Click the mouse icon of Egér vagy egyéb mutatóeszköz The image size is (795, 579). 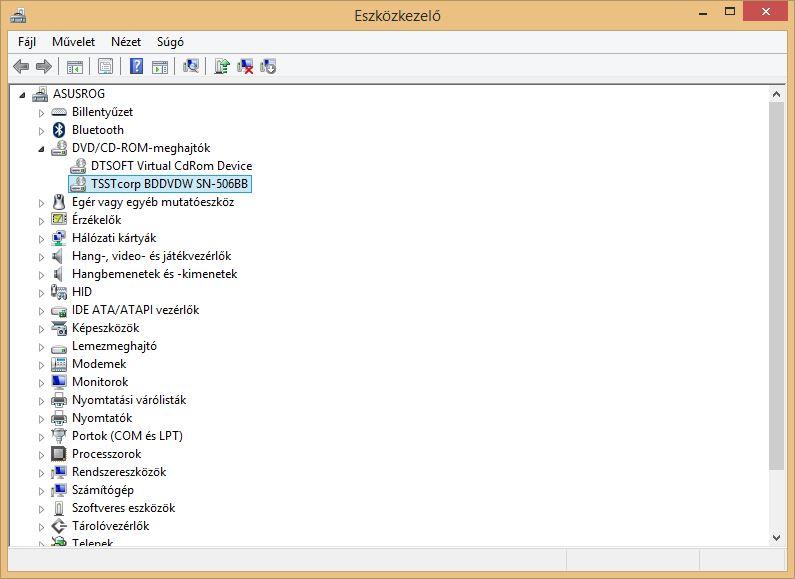point(59,202)
